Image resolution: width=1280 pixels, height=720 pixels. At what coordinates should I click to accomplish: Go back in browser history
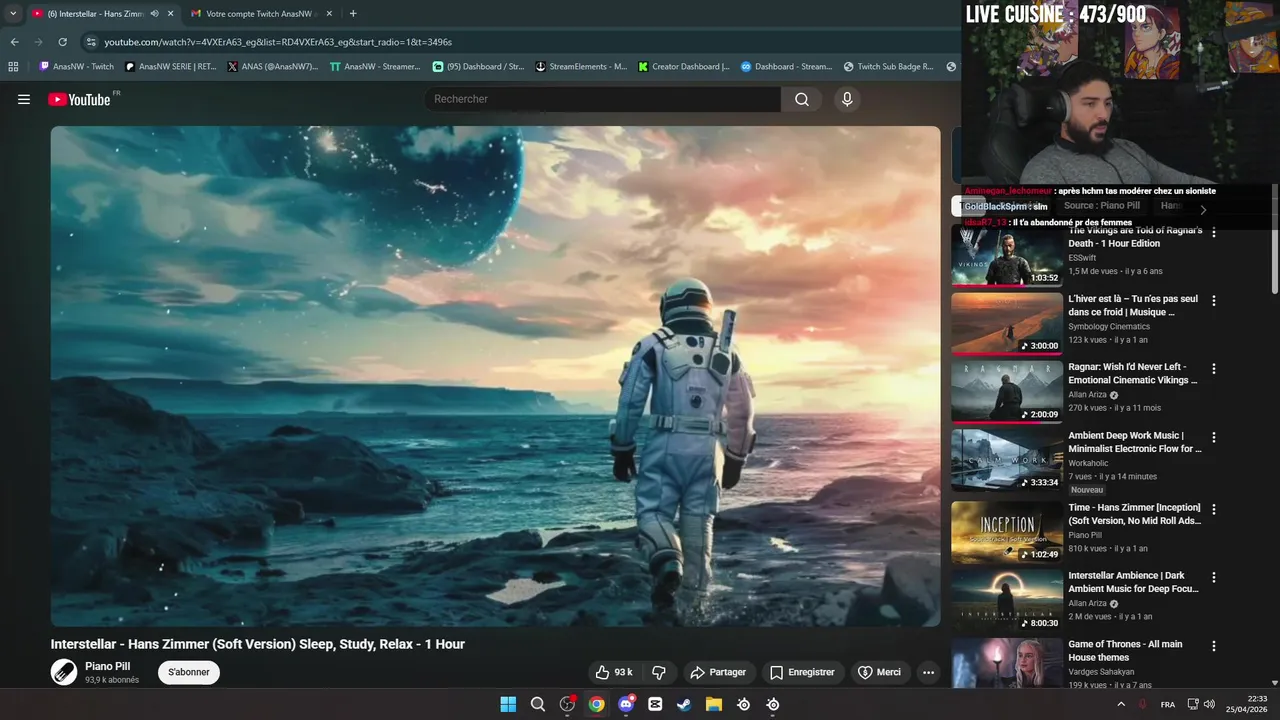tap(14, 42)
